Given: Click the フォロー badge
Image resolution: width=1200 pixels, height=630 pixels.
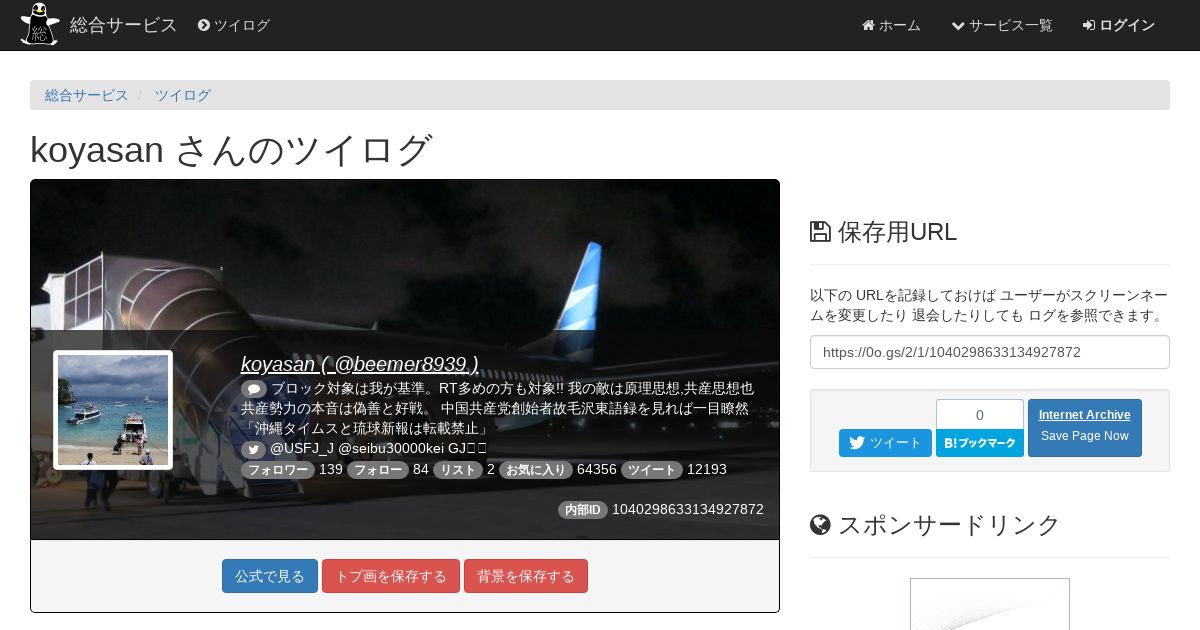Looking at the screenshot, I should 378,470.
